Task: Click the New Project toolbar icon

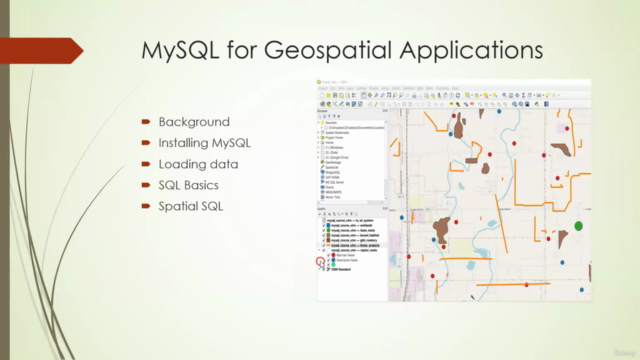Action: (x=322, y=96)
